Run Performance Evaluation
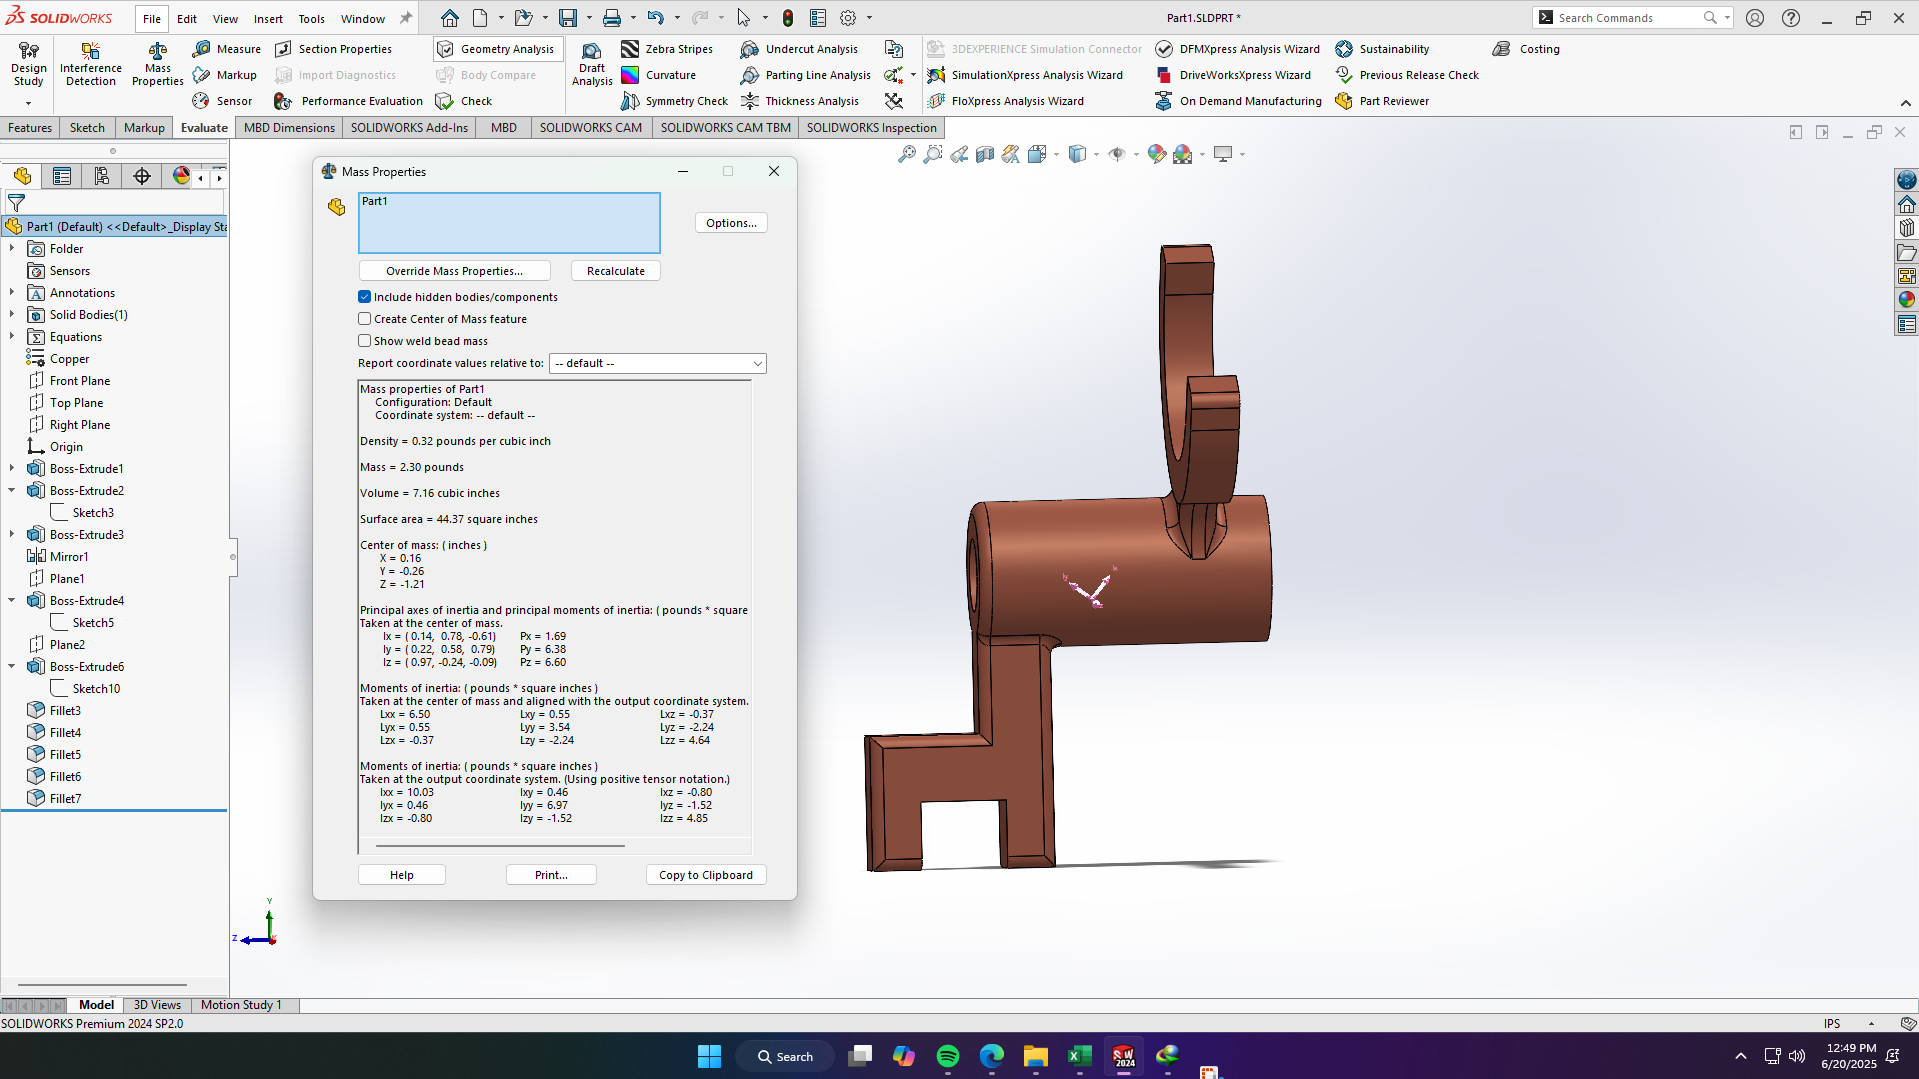 349,101
